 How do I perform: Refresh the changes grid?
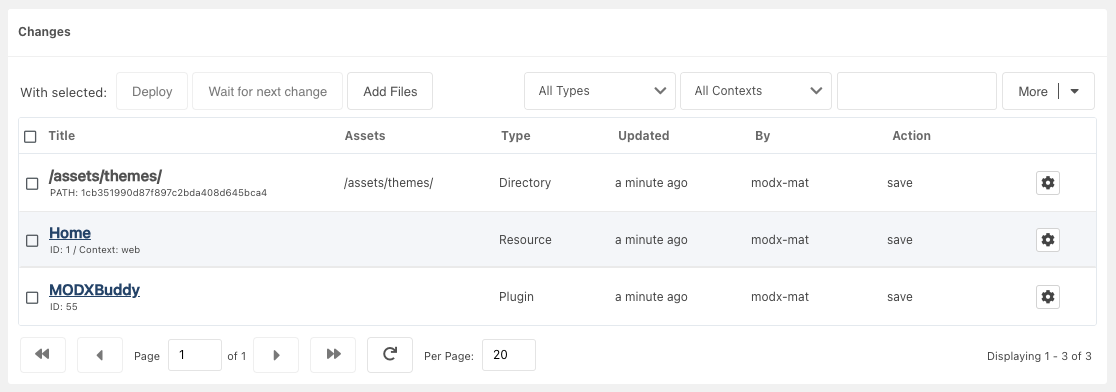390,355
